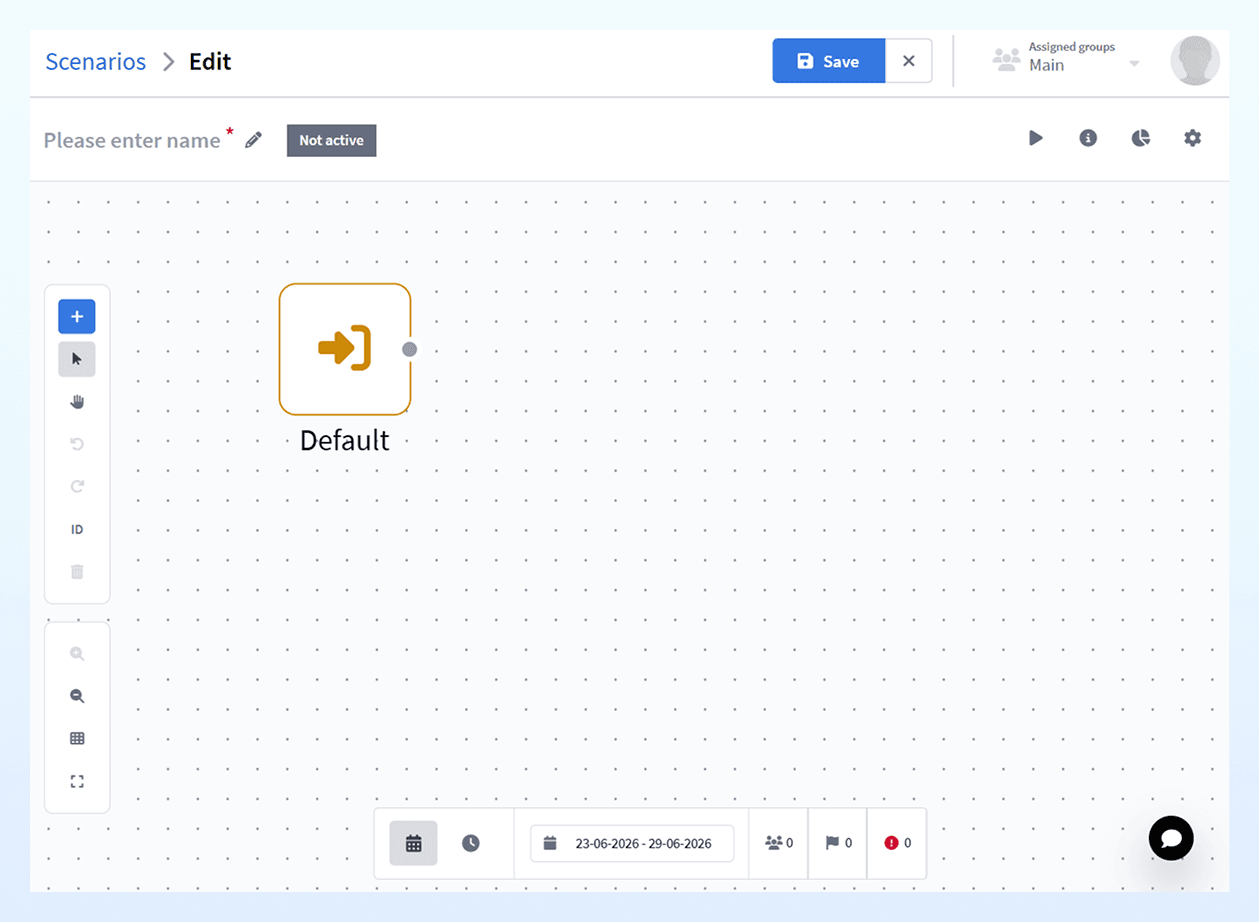
Task: Click the Edit breadcrumb text
Action: tap(210, 61)
